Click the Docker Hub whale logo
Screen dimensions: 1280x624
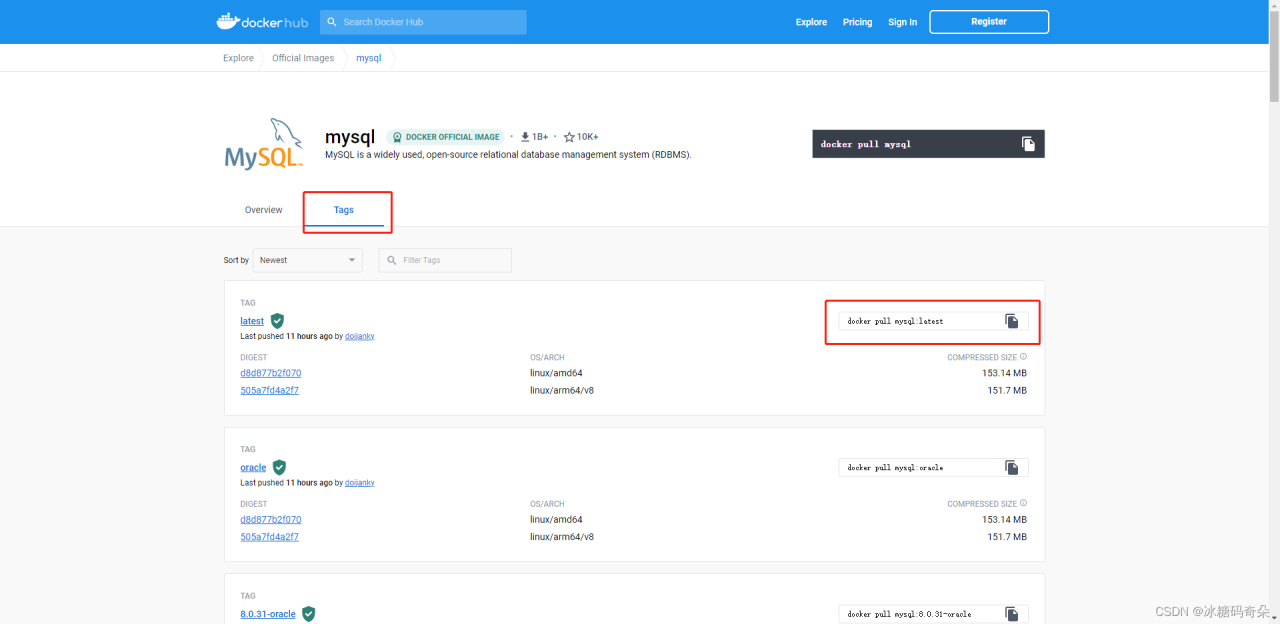[229, 20]
